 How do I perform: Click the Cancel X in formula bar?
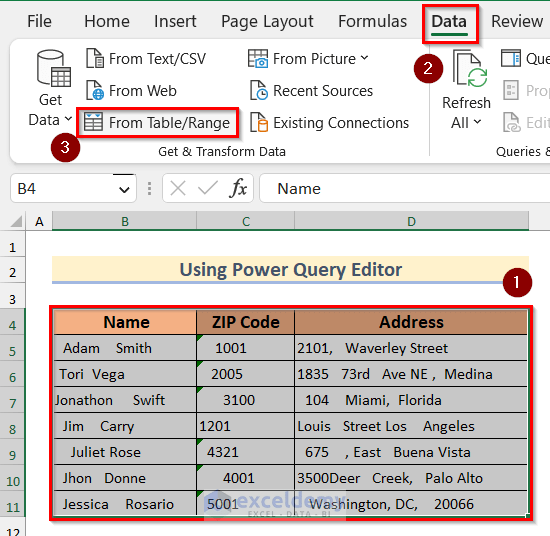178,188
